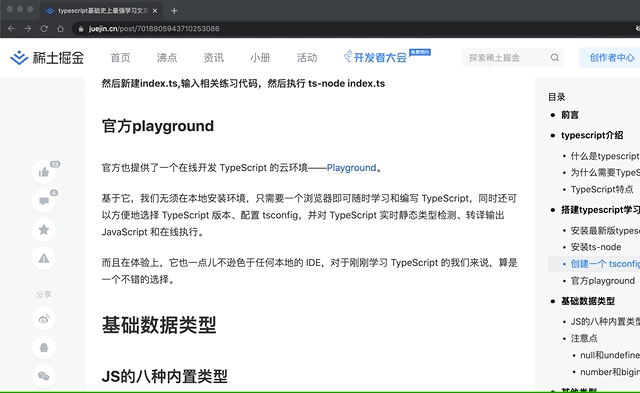Jump to 什么是typescript contents entry
Screen dimensions: 640x393
[x=605, y=156]
